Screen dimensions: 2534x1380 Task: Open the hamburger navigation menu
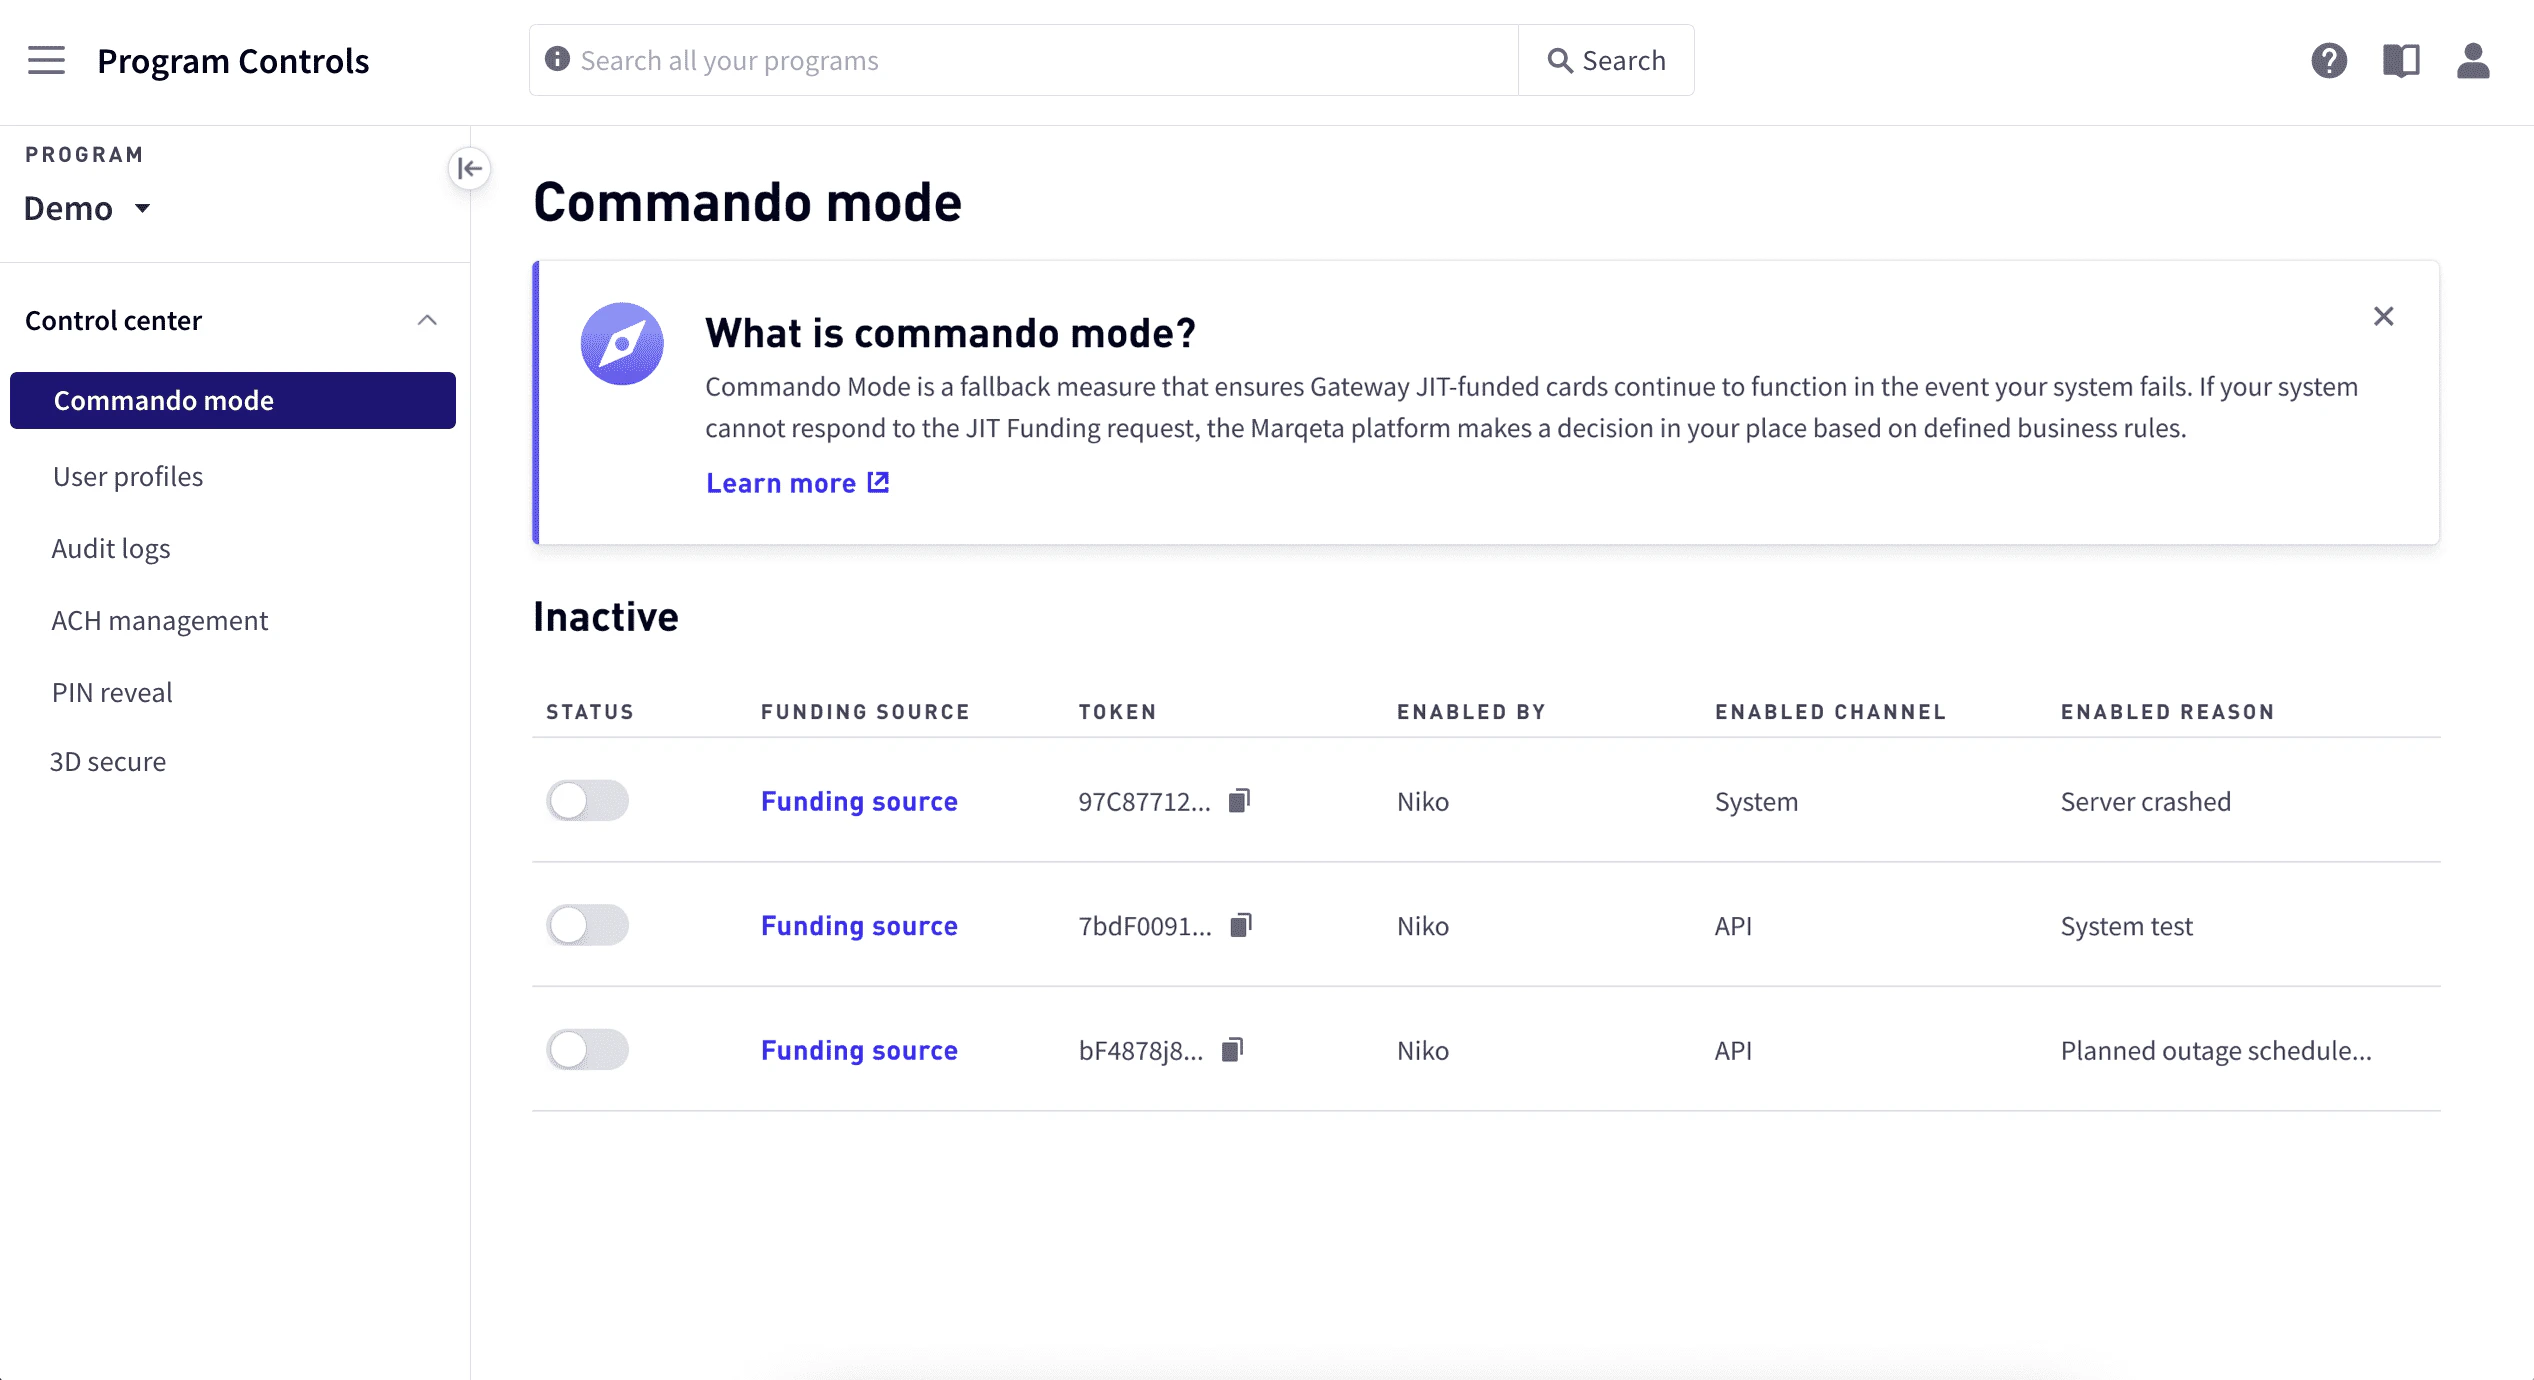[x=46, y=60]
